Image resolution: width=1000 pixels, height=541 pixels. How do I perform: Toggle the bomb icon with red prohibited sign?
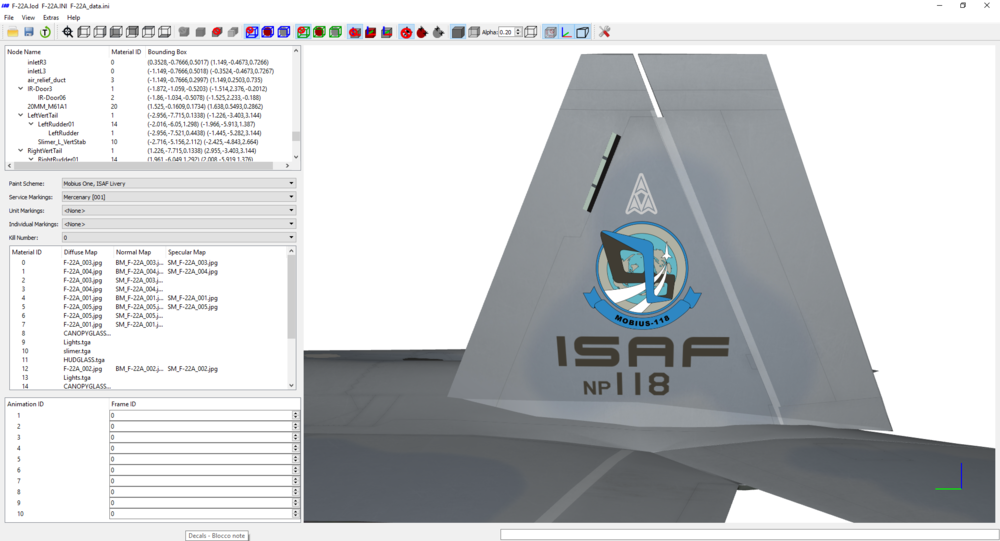406,32
